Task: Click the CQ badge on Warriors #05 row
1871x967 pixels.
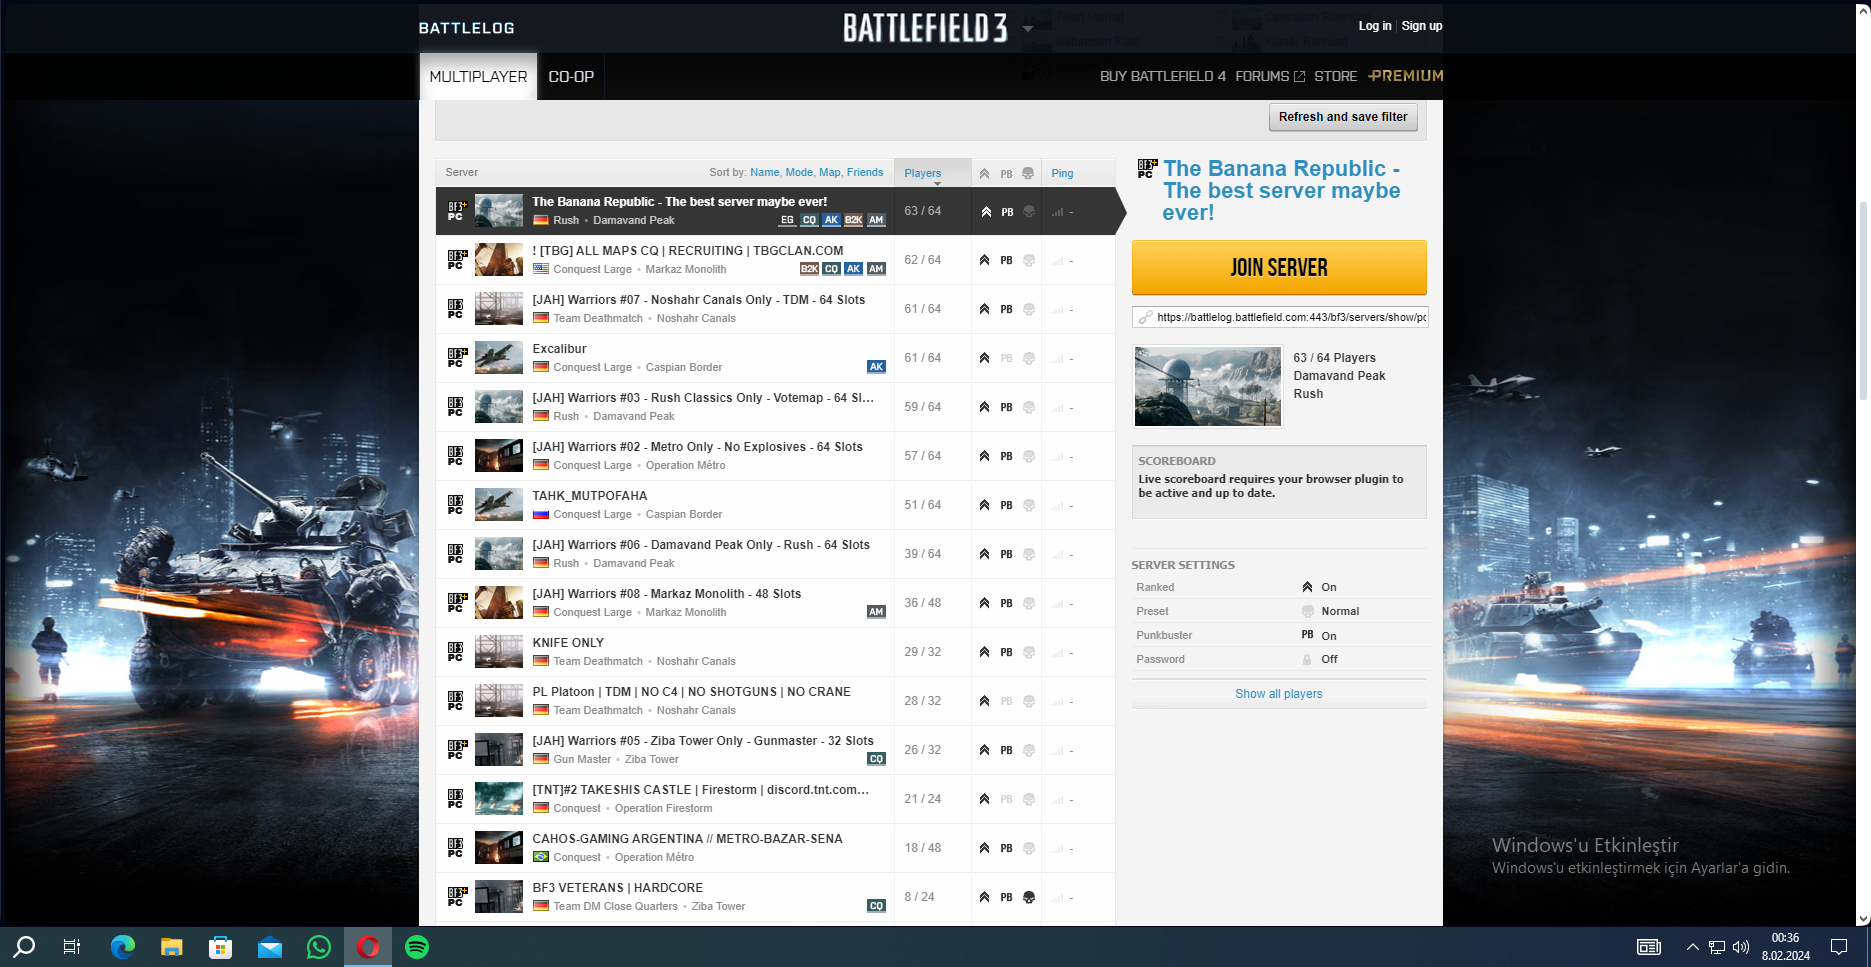Action: (876, 759)
